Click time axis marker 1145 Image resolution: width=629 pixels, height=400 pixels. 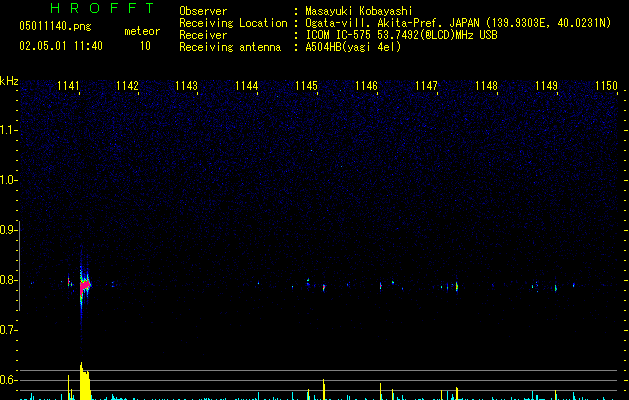[306, 86]
